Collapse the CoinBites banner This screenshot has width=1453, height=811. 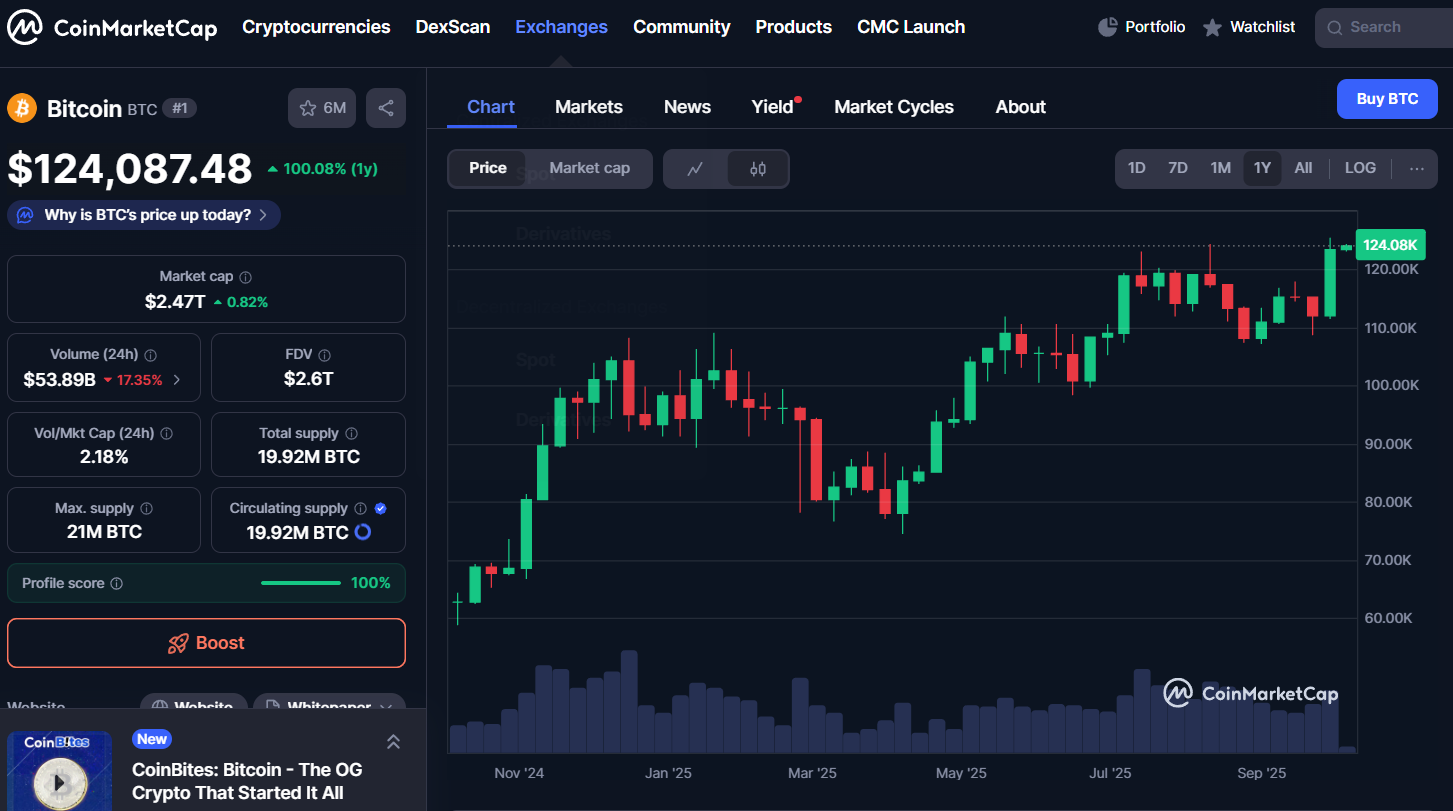click(393, 741)
